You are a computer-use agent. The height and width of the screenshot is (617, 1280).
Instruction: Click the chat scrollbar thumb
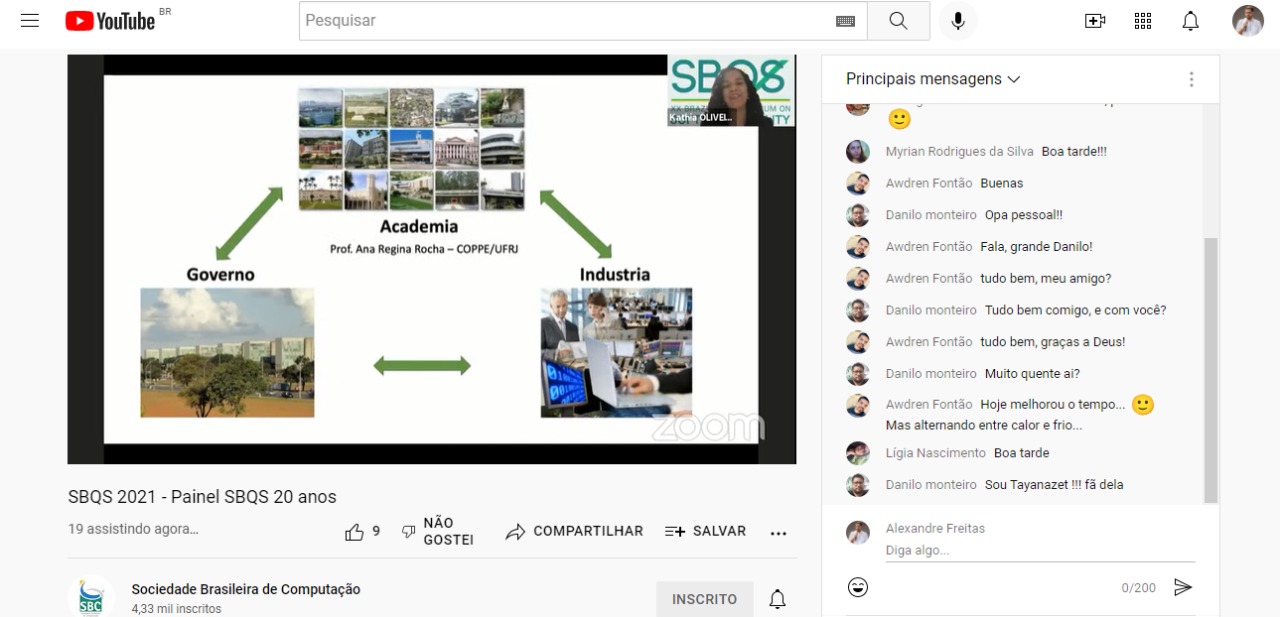click(1211, 370)
